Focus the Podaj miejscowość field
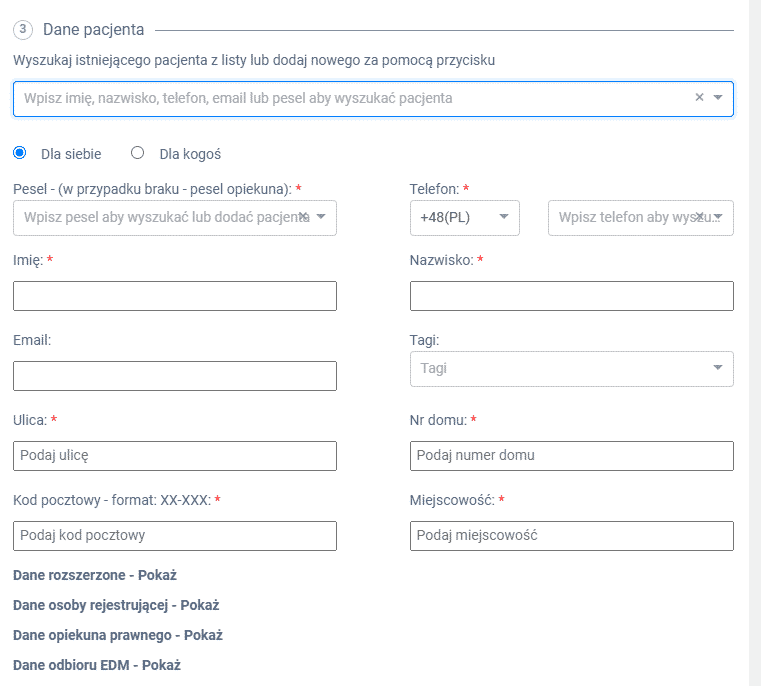761x686 pixels. pos(572,536)
